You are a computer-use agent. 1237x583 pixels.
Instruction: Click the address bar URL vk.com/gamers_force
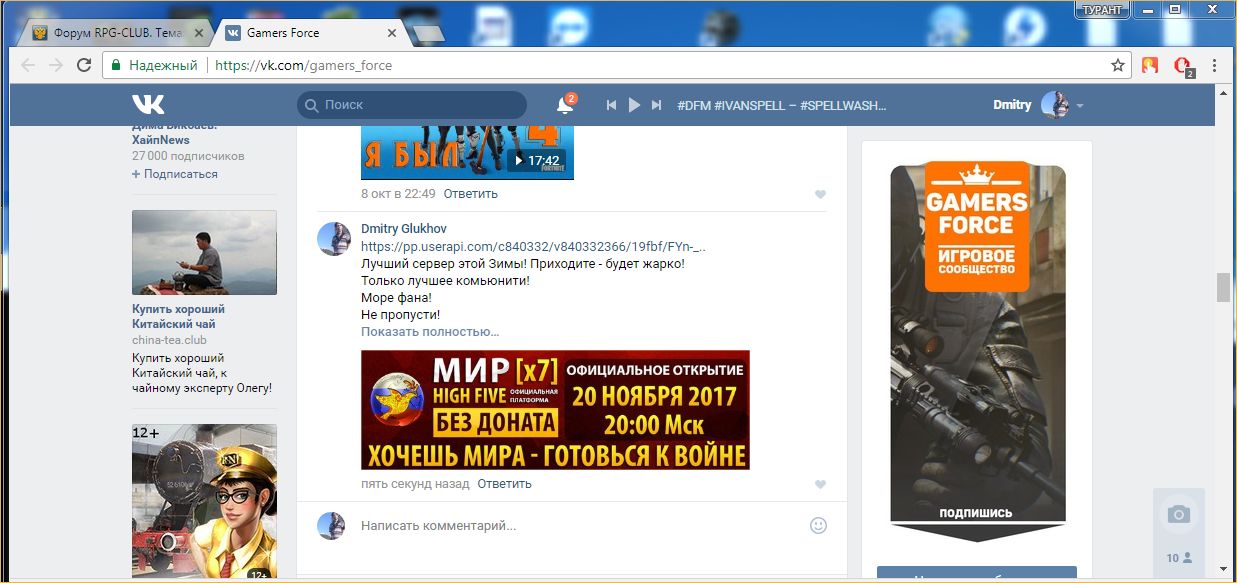pyautogui.click(x=304, y=65)
